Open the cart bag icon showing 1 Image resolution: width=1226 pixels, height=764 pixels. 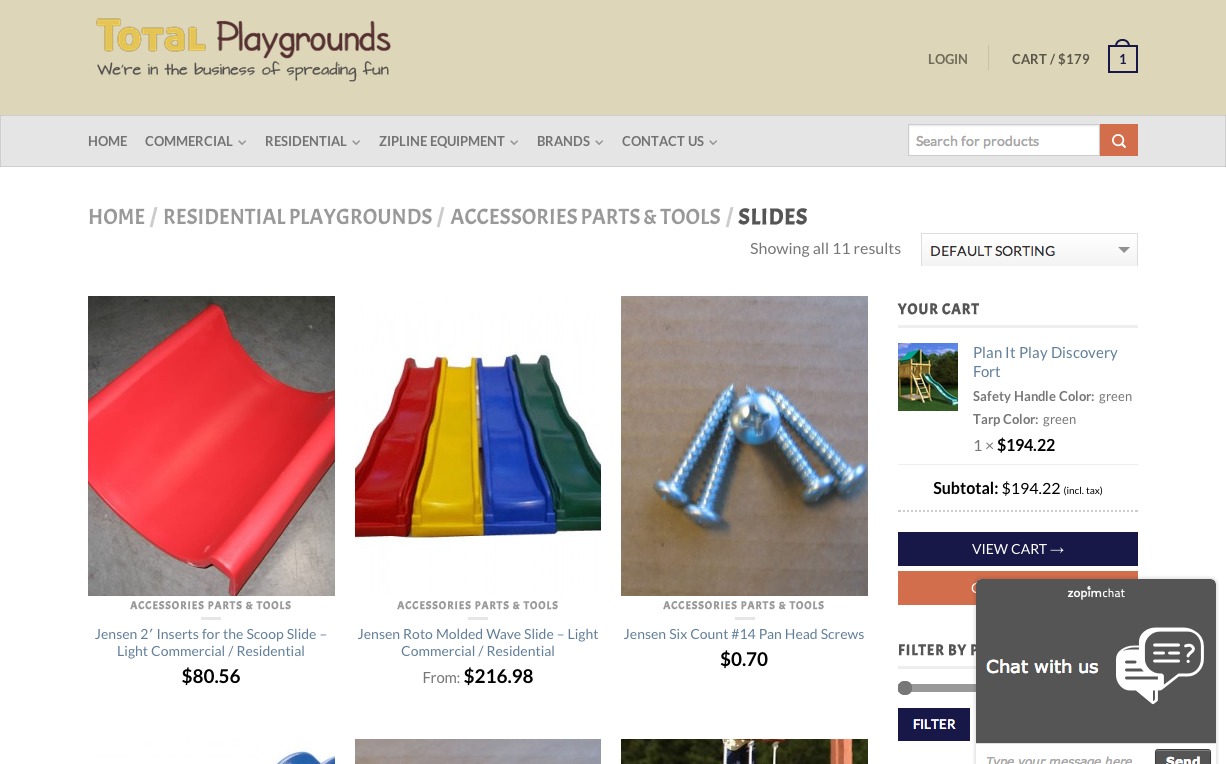[x=1123, y=58]
